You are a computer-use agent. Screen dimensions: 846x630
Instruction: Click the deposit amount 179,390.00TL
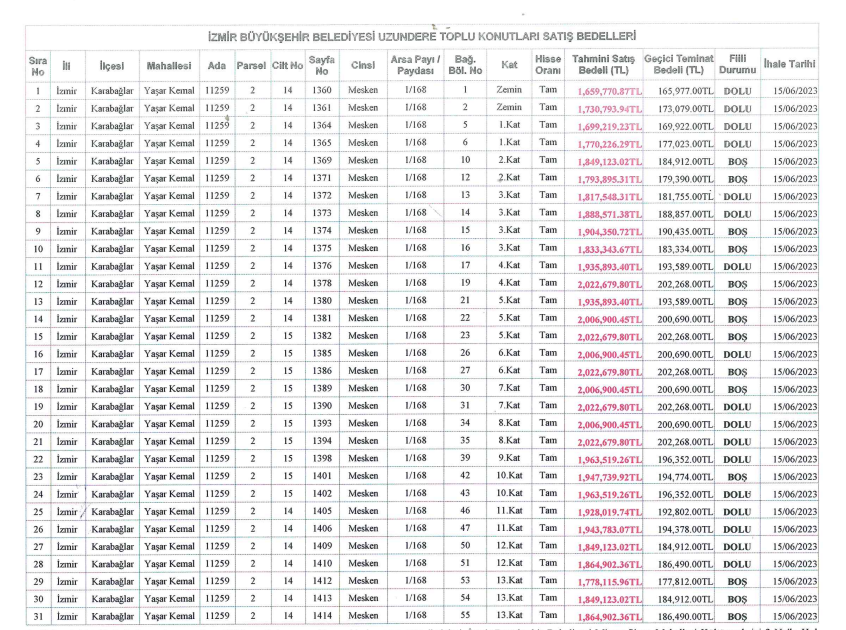(685, 179)
